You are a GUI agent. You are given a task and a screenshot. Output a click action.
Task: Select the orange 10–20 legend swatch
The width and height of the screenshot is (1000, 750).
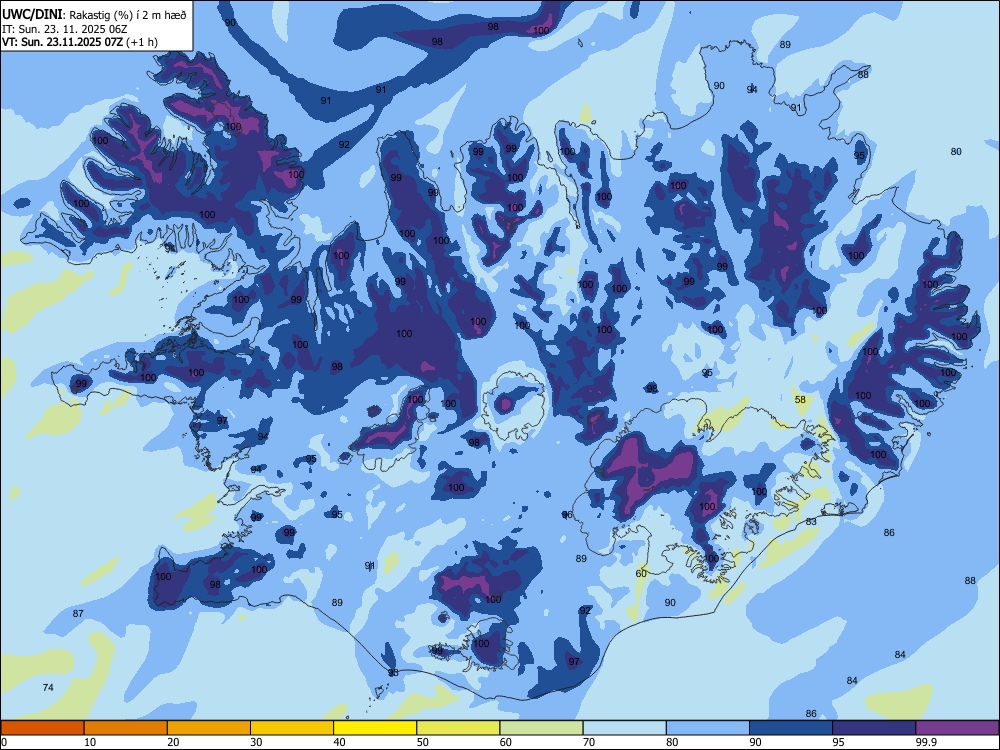126,728
